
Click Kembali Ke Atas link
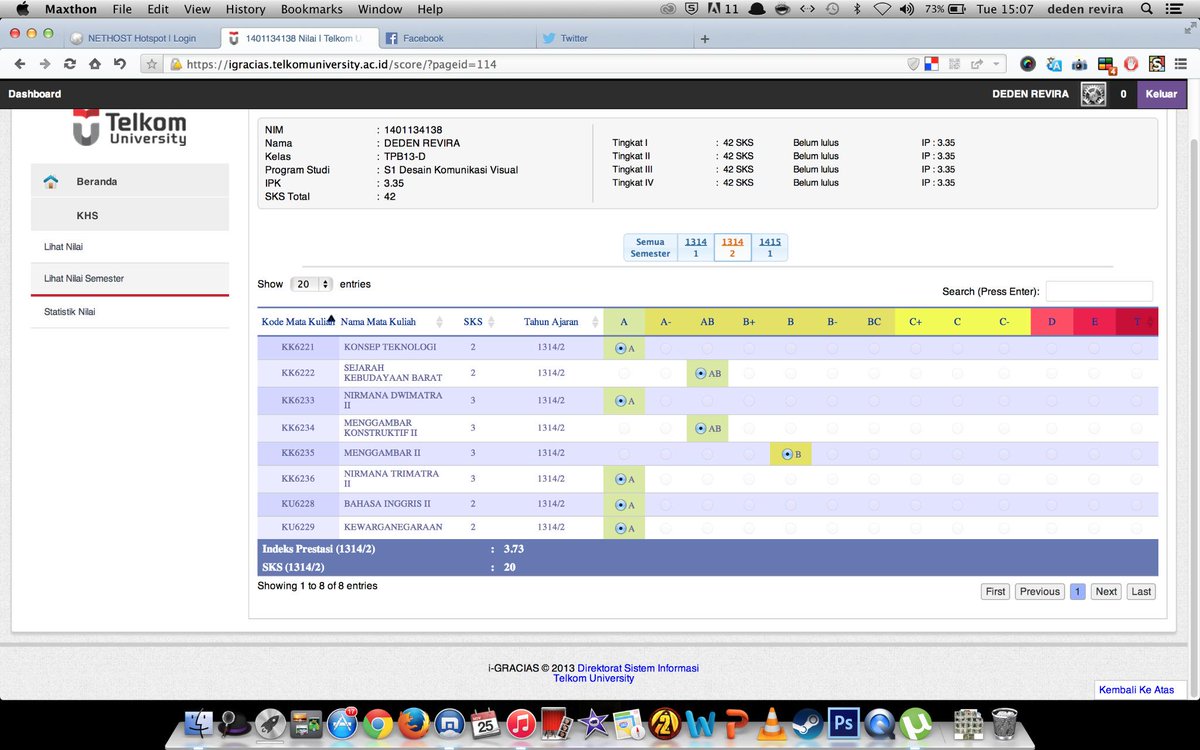pyautogui.click(x=1136, y=690)
